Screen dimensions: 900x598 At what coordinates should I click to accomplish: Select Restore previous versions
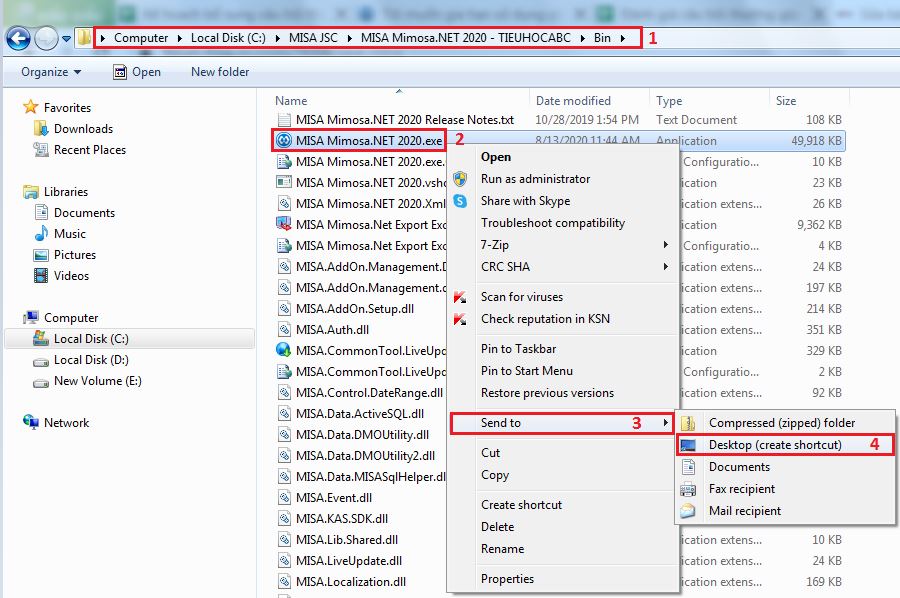(548, 393)
